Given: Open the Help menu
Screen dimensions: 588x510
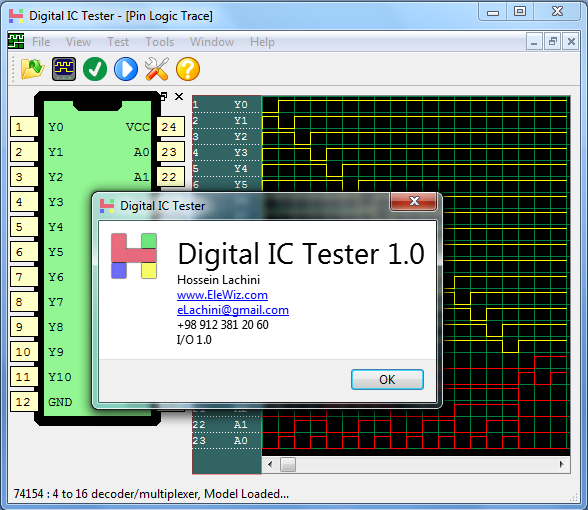Looking at the screenshot, I should (x=262, y=42).
